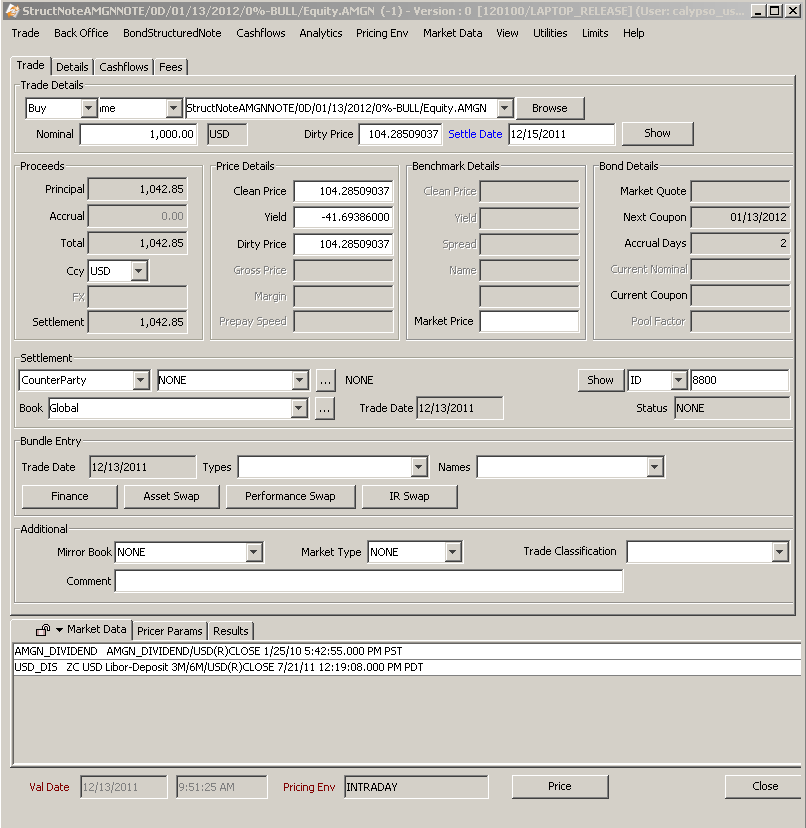This screenshot has width=806, height=828.
Task: Click the red Pricing Env label
Action: click(x=309, y=787)
